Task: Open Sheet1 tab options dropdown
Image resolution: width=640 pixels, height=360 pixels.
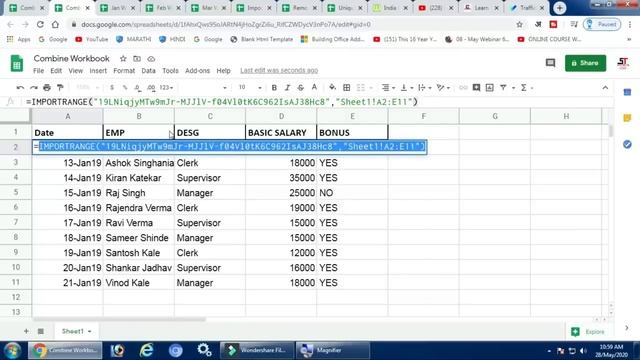Action: pyautogui.click(x=89, y=331)
